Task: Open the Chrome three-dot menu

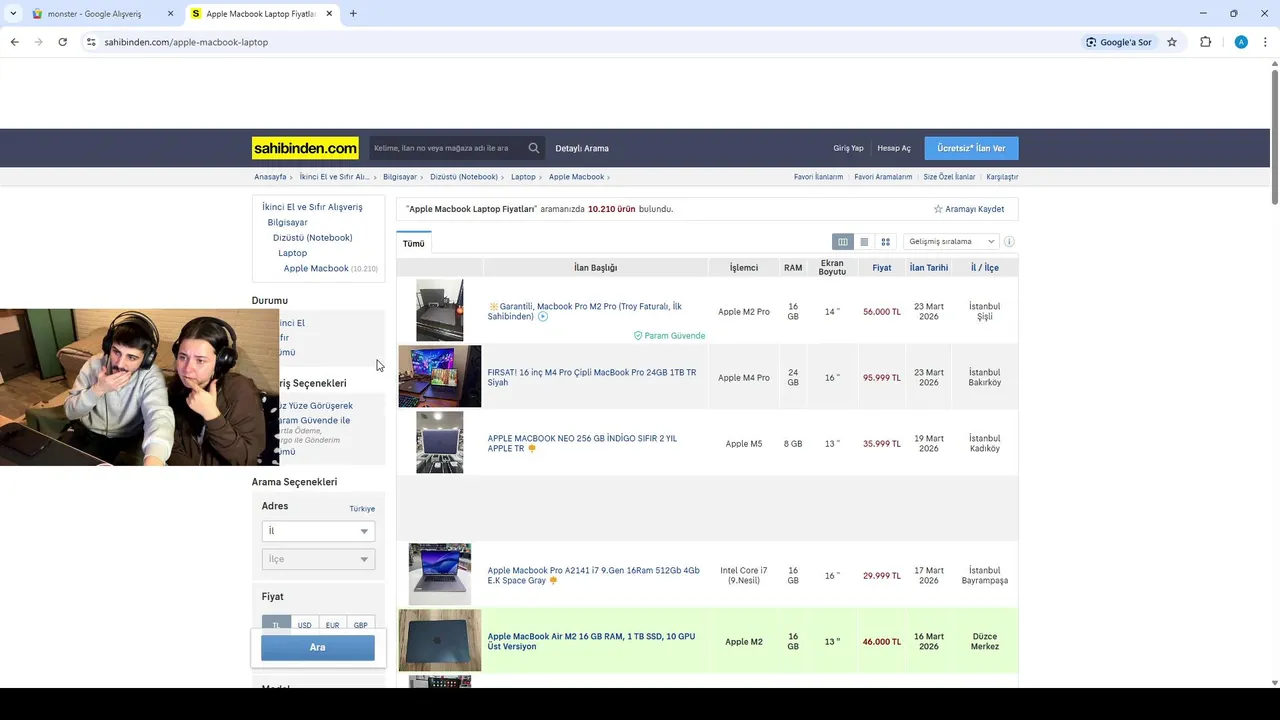Action: [1266, 42]
